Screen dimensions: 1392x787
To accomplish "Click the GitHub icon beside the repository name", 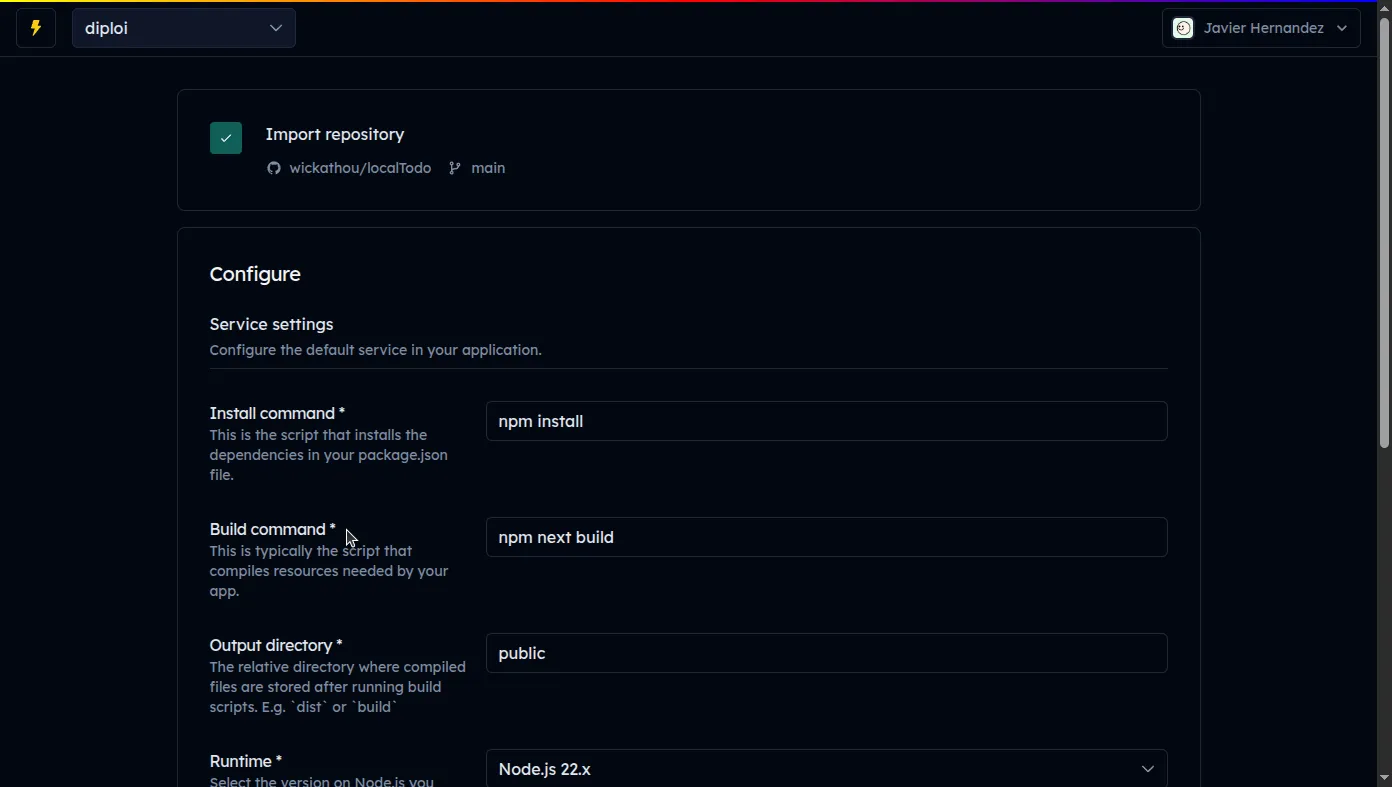I will 274,168.
